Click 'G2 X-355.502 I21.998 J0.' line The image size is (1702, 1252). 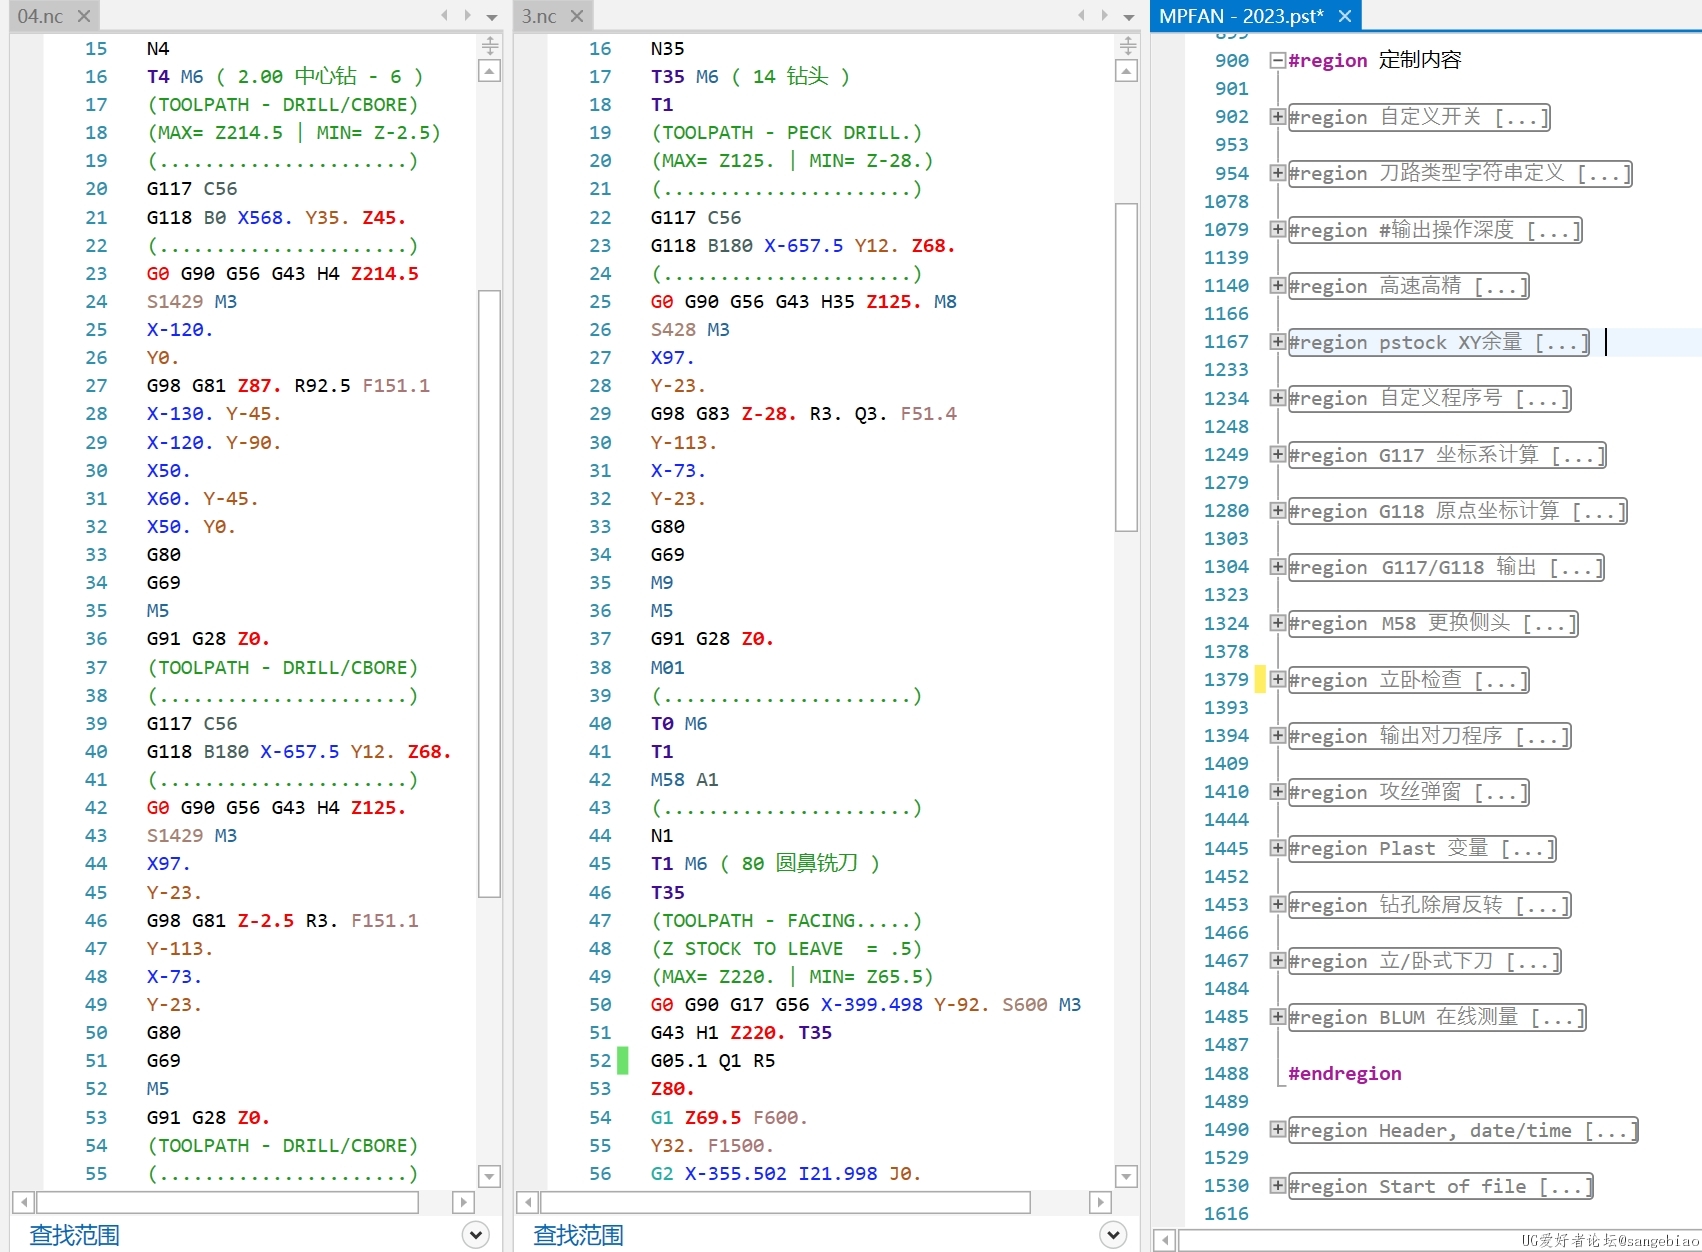click(x=786, y=1174)
